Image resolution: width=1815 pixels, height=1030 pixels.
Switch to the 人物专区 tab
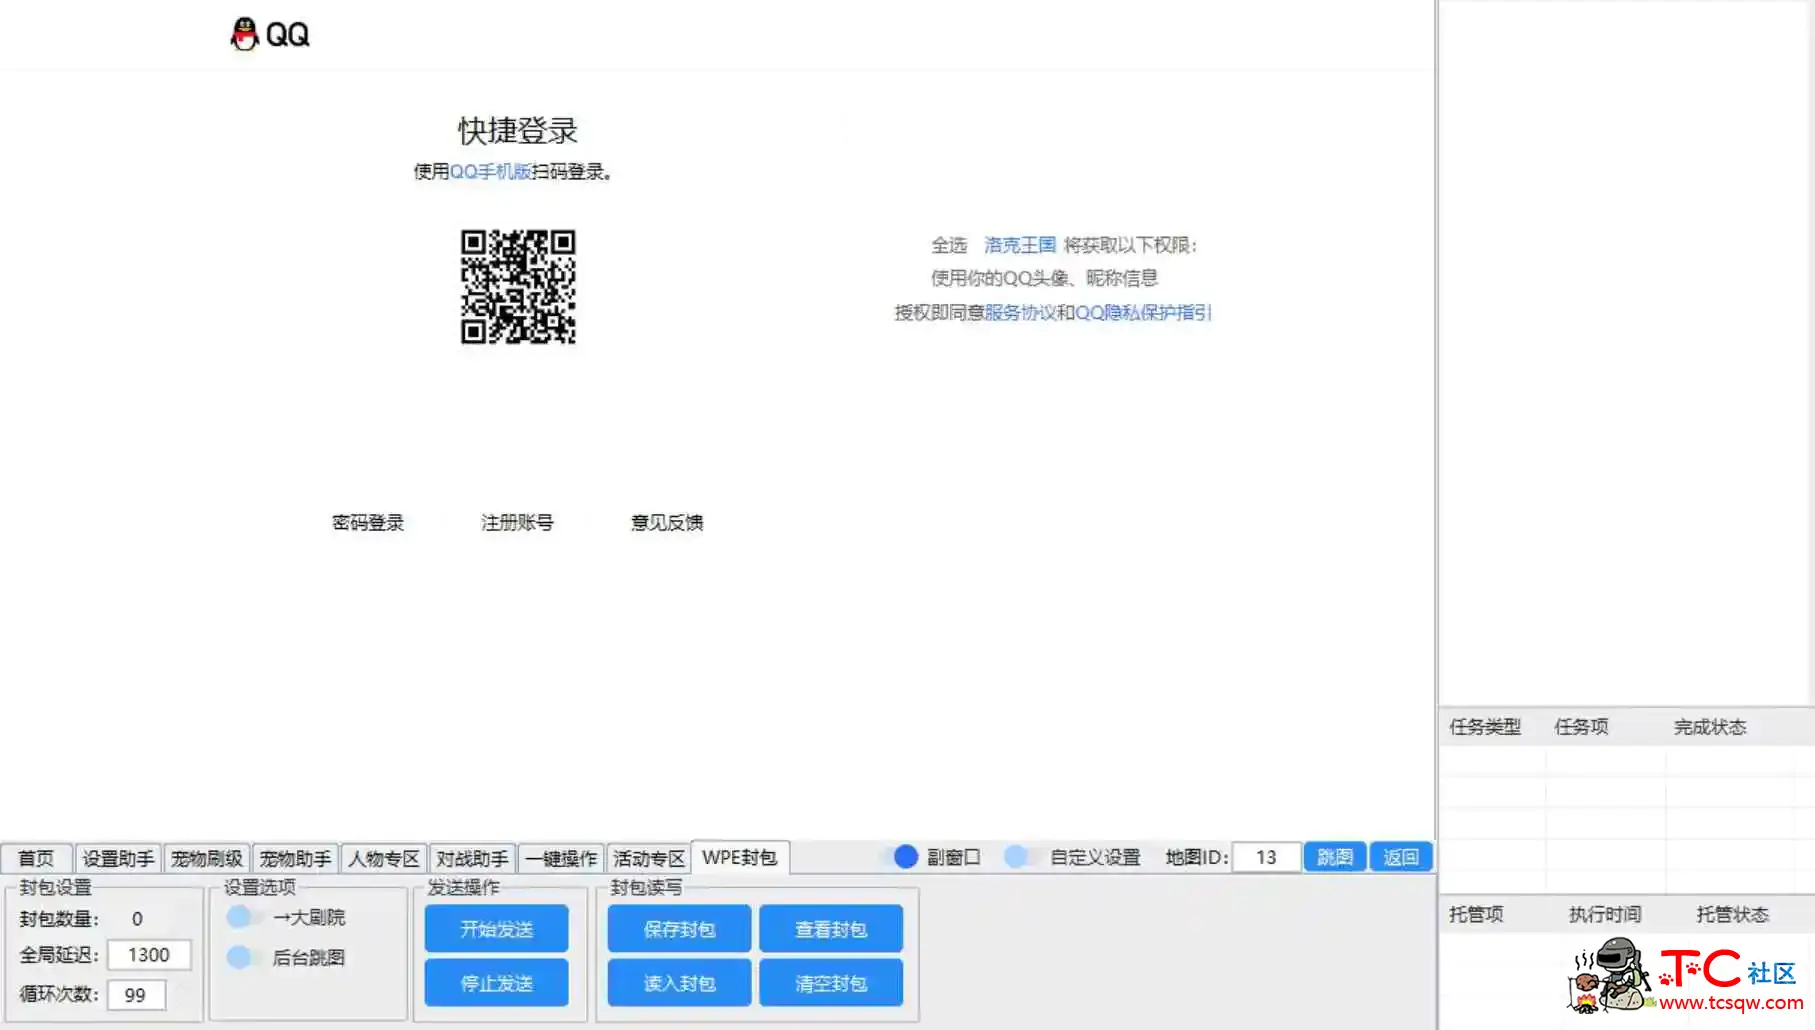(x=383, y=859)
